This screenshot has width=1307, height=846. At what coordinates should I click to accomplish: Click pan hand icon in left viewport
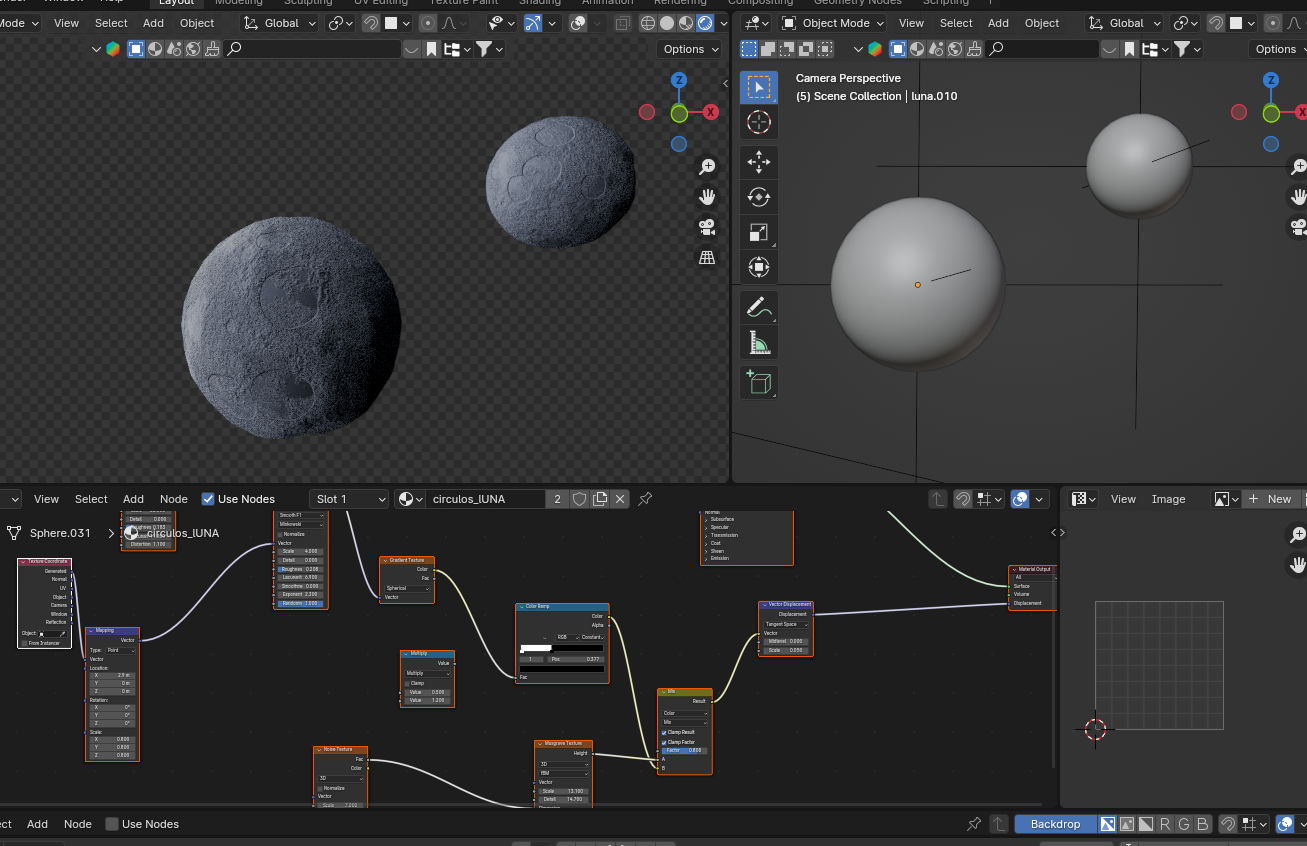click(x=707, y=196)
